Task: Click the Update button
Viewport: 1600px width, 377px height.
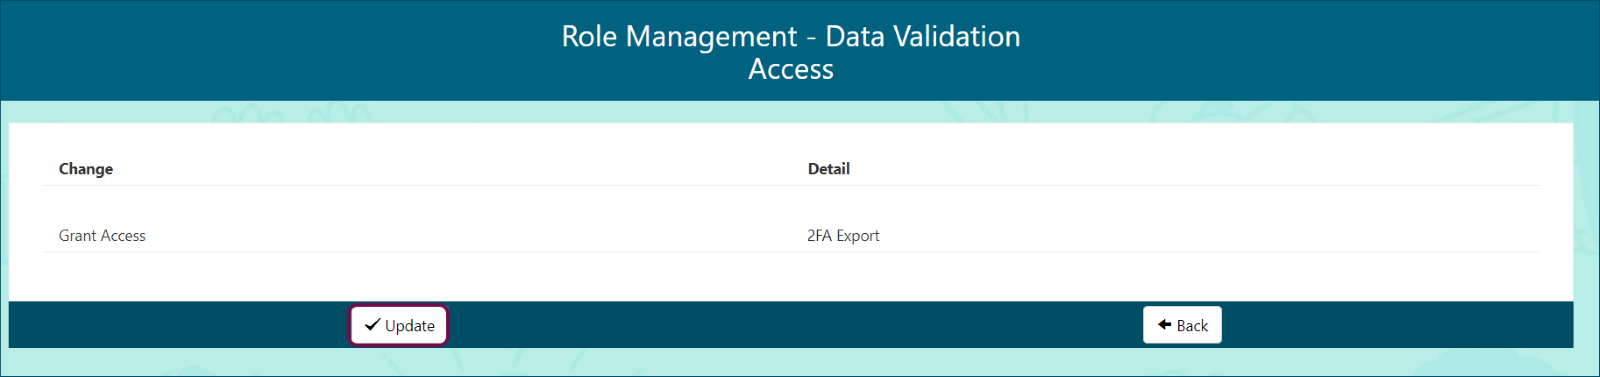Action: (398, 325)
